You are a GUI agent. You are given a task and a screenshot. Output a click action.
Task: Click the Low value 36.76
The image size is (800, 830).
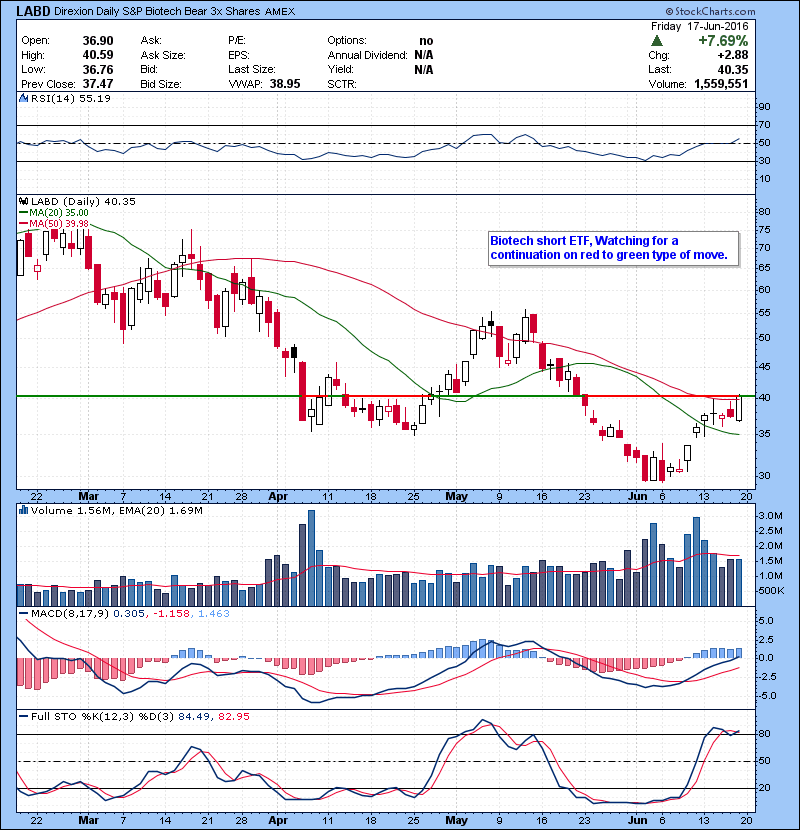coord(98,69)
